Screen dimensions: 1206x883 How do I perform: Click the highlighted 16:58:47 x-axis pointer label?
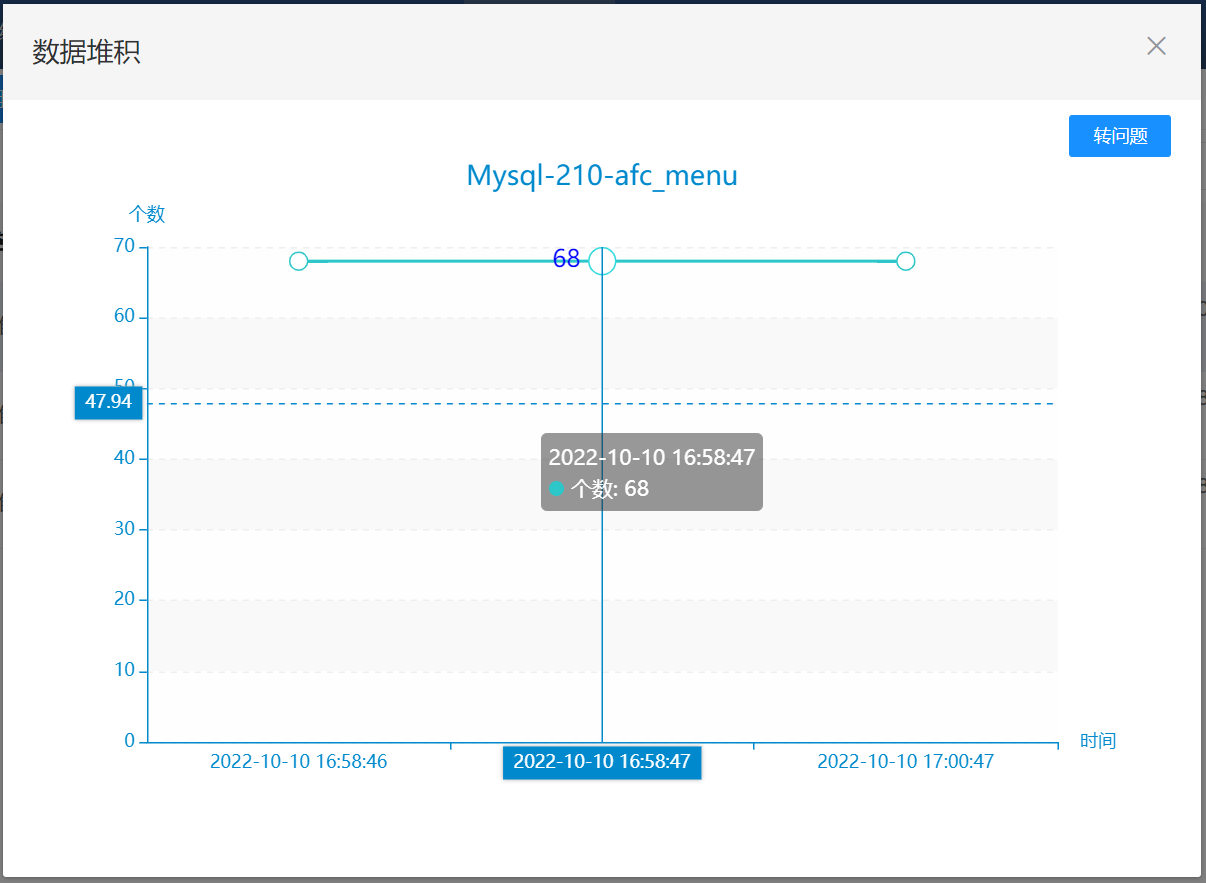coord(602,761)
